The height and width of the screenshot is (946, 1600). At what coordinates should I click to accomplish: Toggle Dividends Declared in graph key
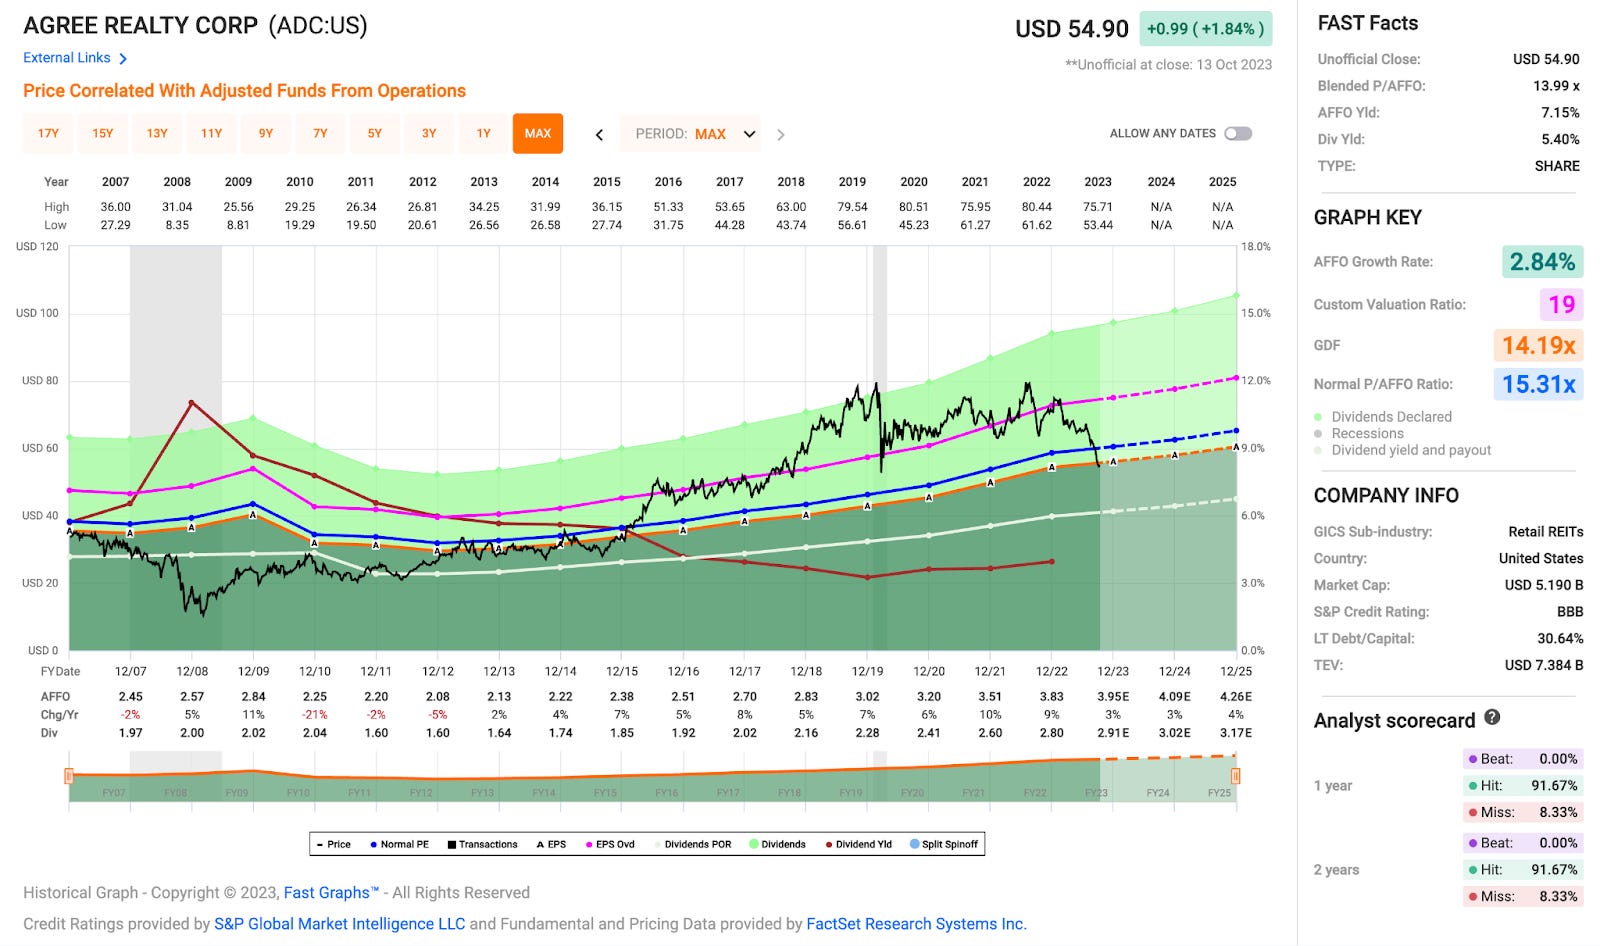[1382, 416]
